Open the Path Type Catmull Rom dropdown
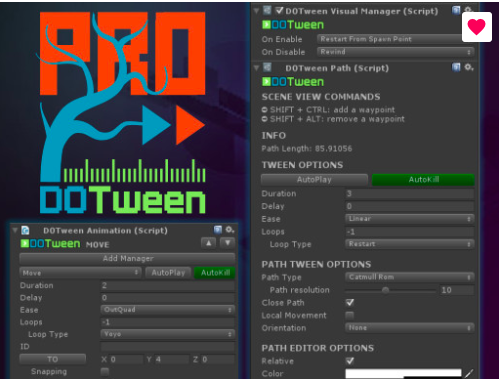The image size is (499, 379). pos(410,277)
